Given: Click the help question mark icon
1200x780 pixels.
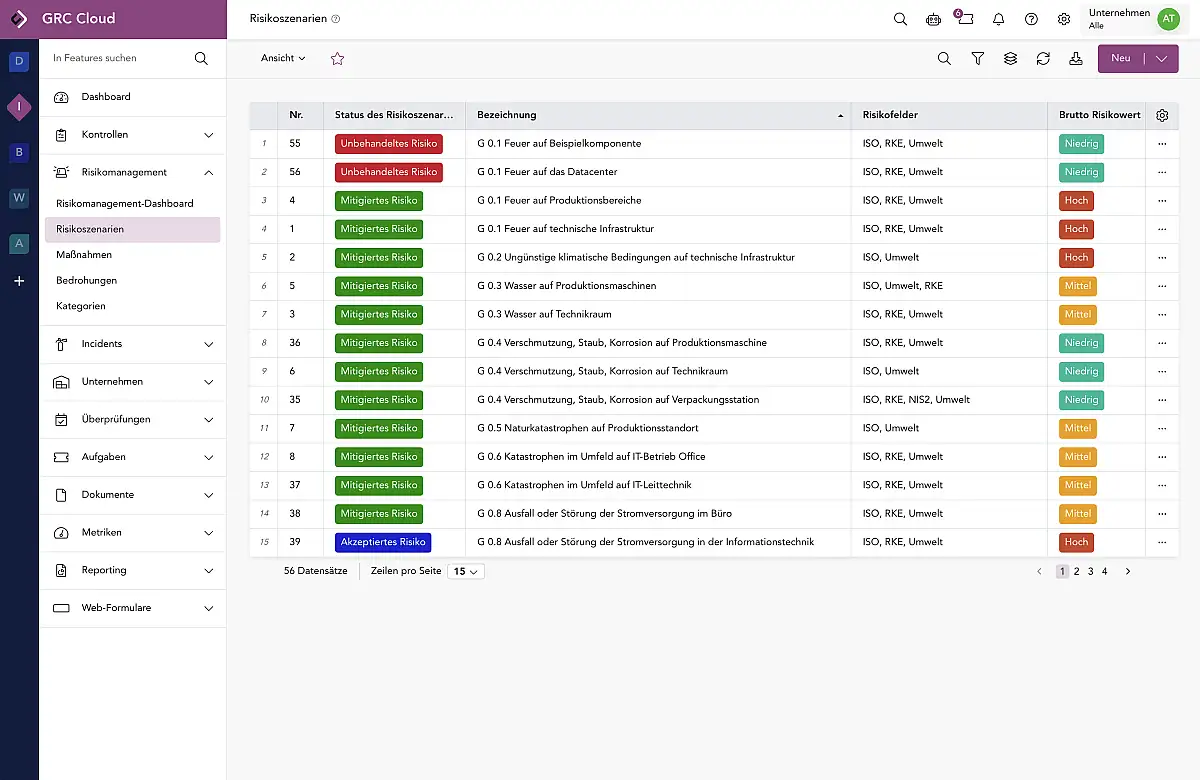Looking at the screenshot, I should [x=1031, y=19].
